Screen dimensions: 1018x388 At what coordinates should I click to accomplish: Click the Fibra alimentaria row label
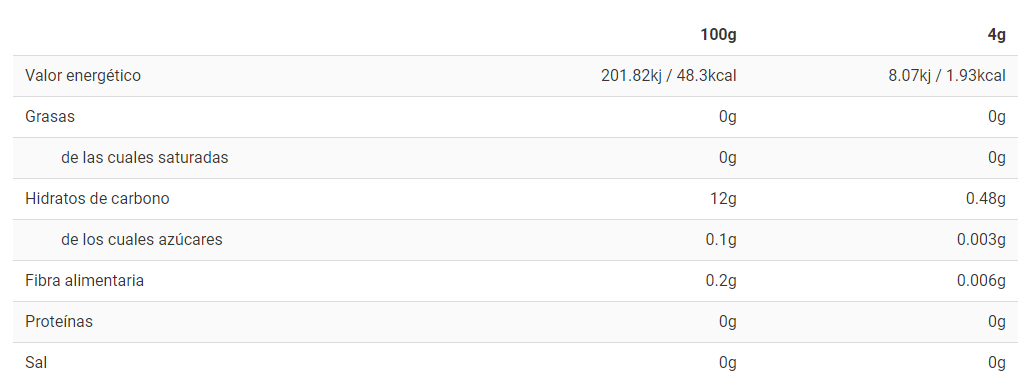pos(84,281)
